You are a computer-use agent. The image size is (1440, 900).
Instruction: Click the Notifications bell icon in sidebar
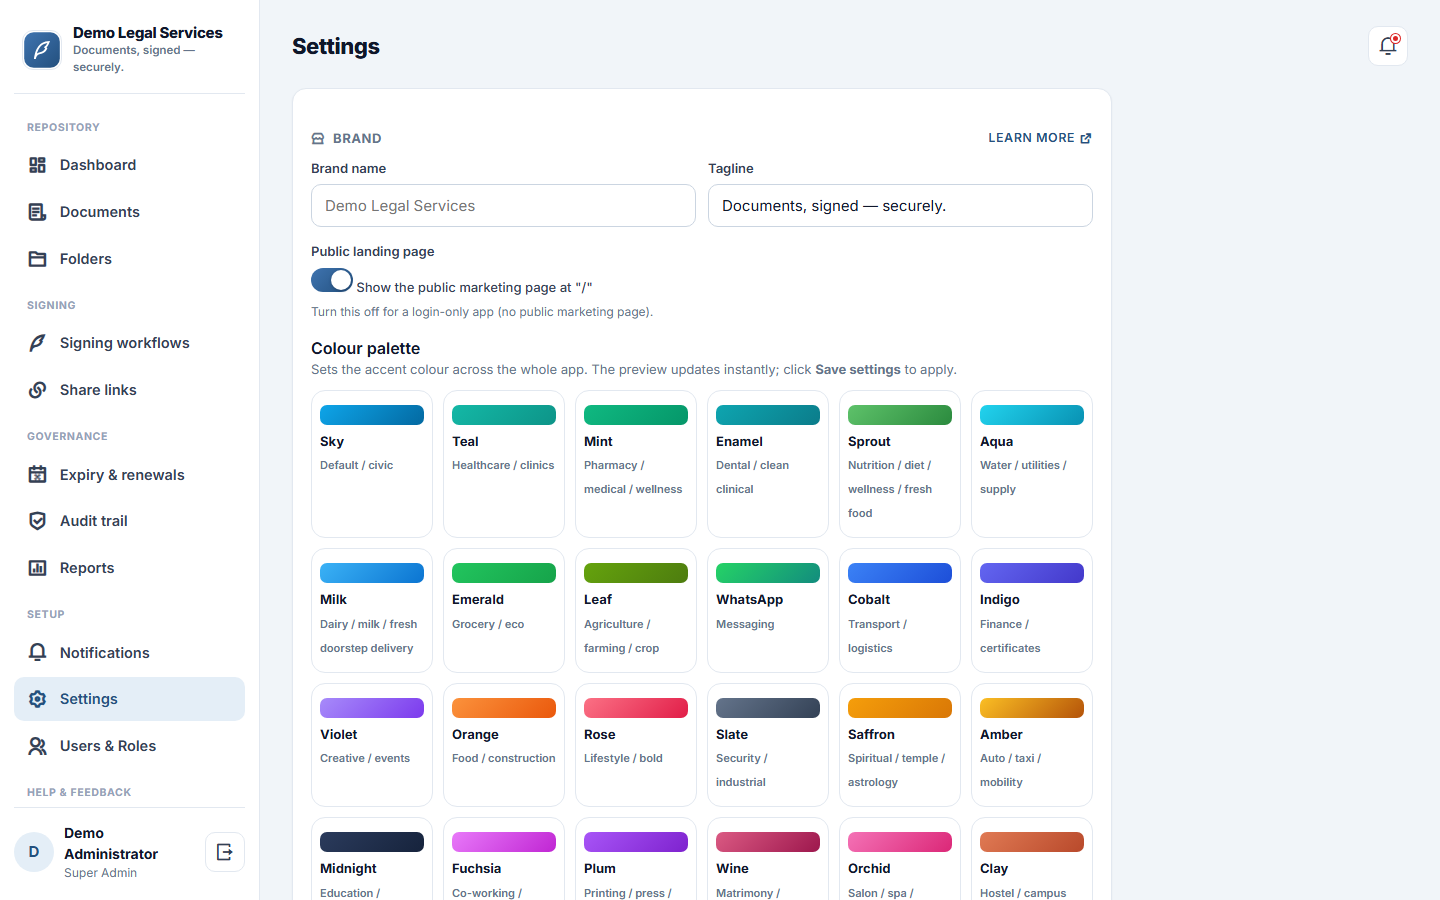pyautogui.click(x=38, y=652)
